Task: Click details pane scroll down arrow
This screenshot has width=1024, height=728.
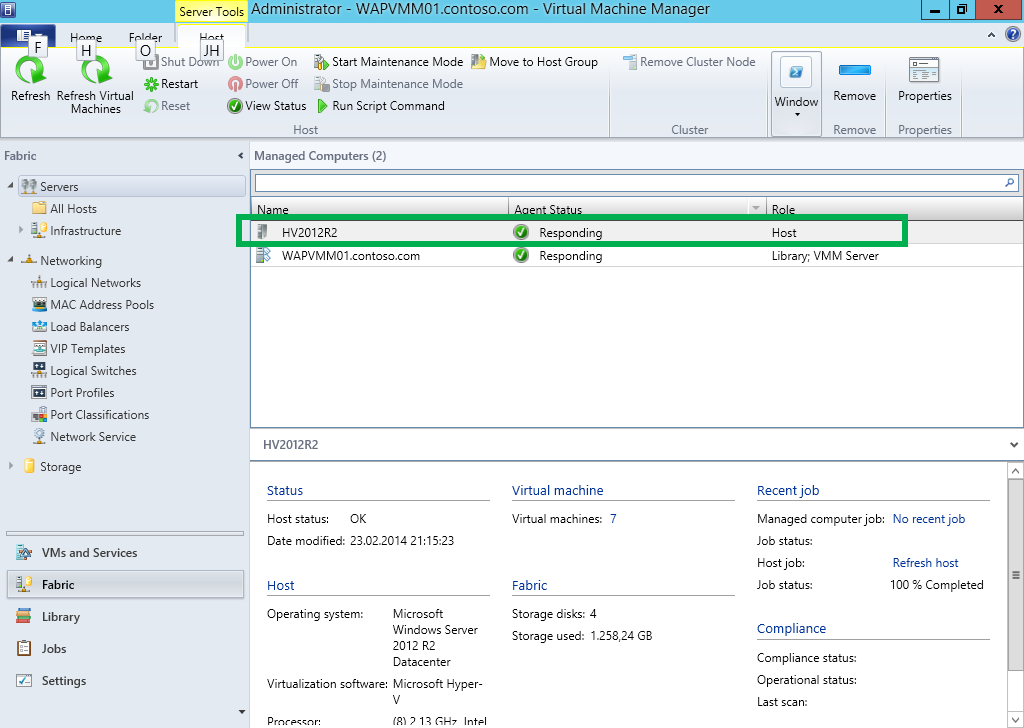Action: (1016, 720)
